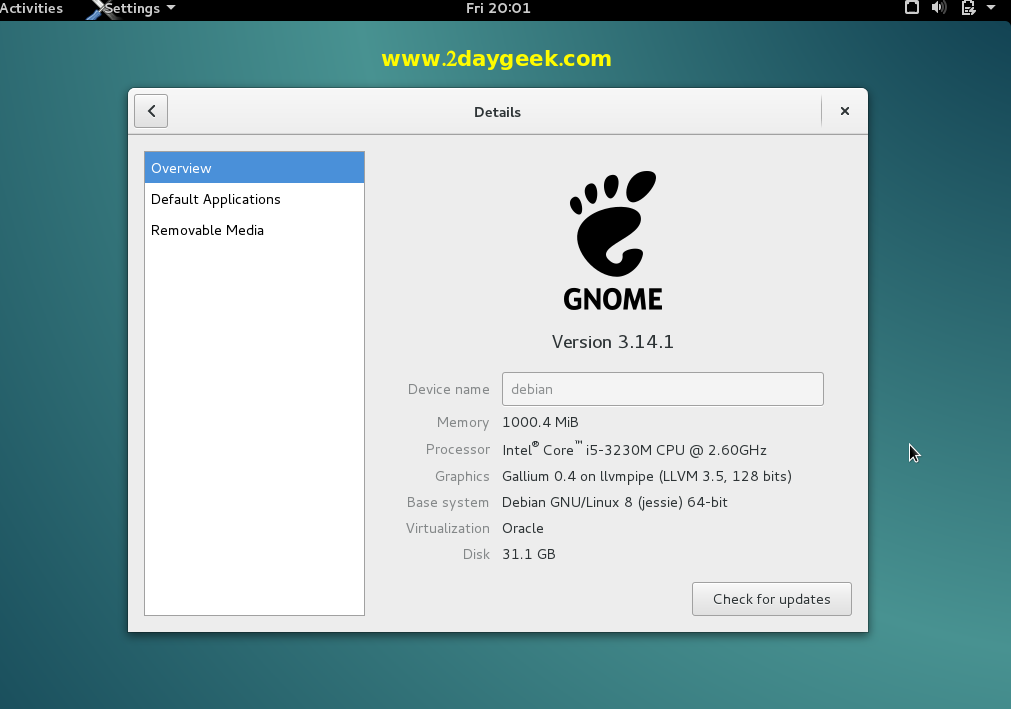This screenshot has height=709, width=1011.
Task: Click the disk value 31.1 GB
Action: [529, 554]
